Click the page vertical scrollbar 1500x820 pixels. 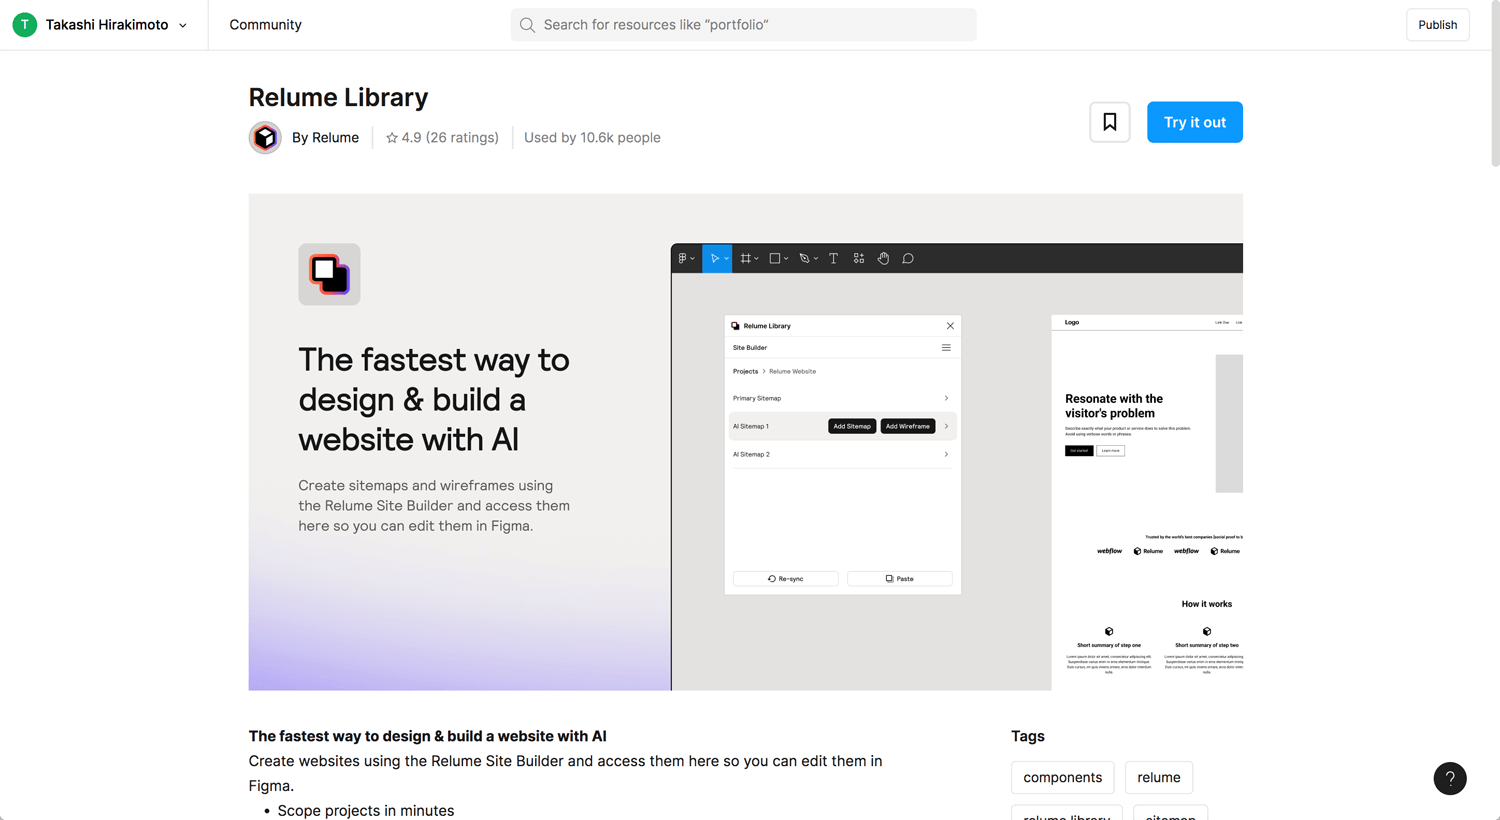click(1495, 85)
